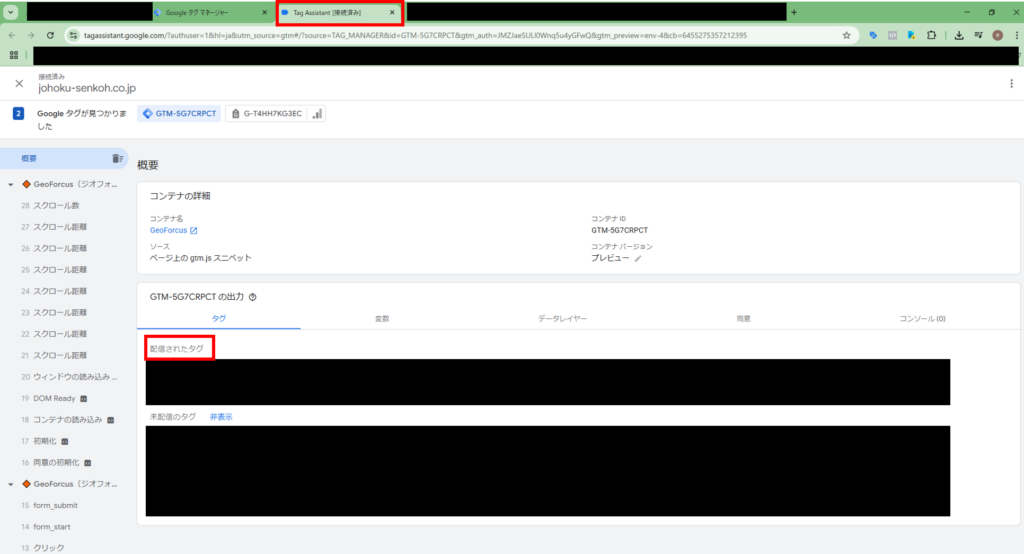Screen dimensions: 1024x554
Task: Click the clear events icon beside 概要
Action: 117,159
